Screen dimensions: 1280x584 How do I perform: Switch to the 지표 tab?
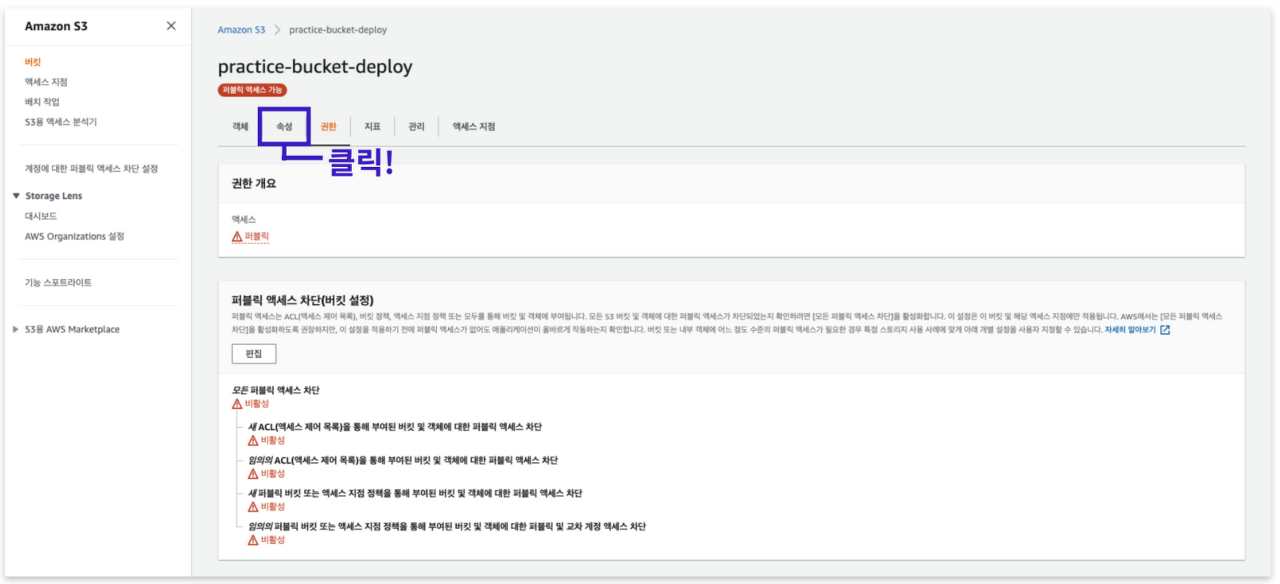372,127
